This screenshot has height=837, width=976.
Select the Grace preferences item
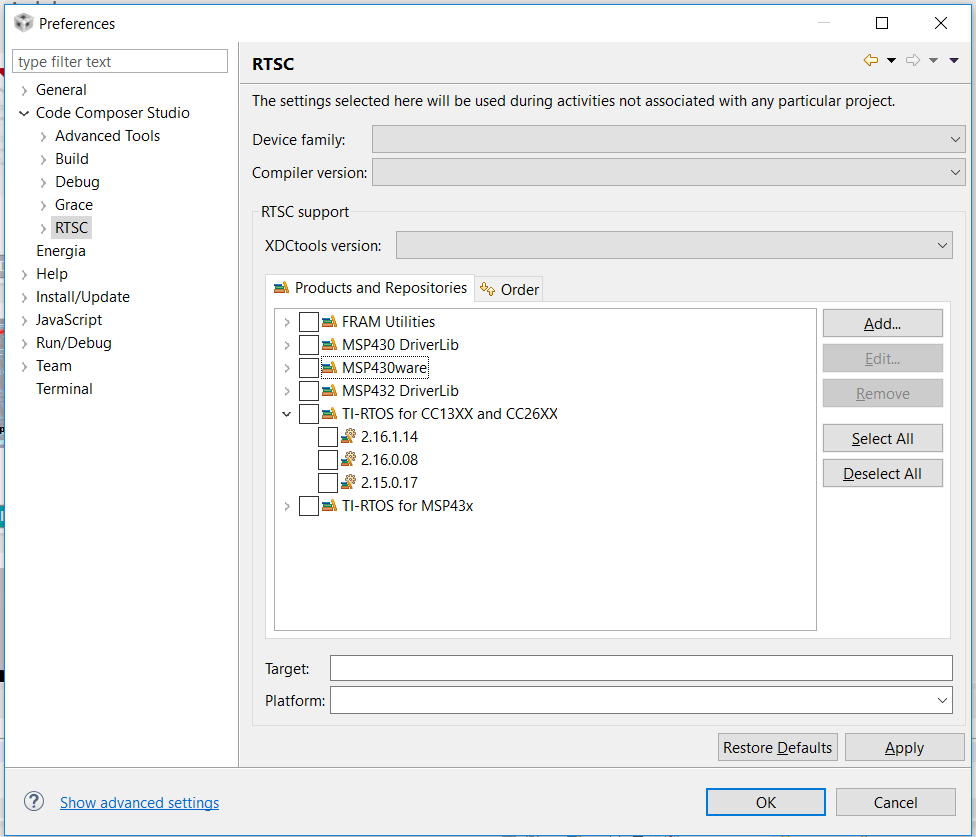click(x=73, y=205)
